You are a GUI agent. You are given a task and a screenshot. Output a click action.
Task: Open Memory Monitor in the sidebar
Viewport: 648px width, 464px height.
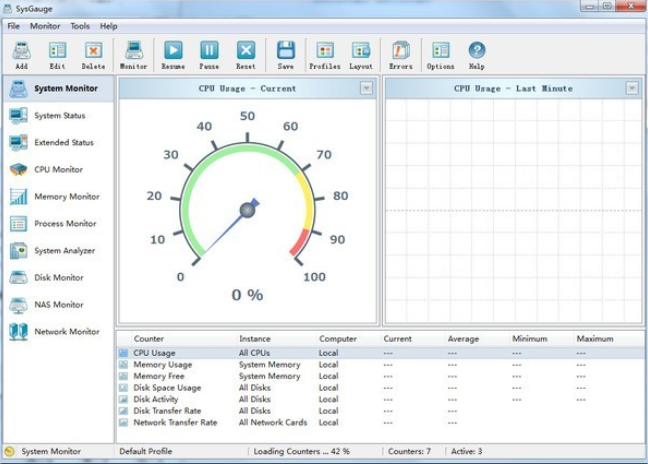point(59,197)
